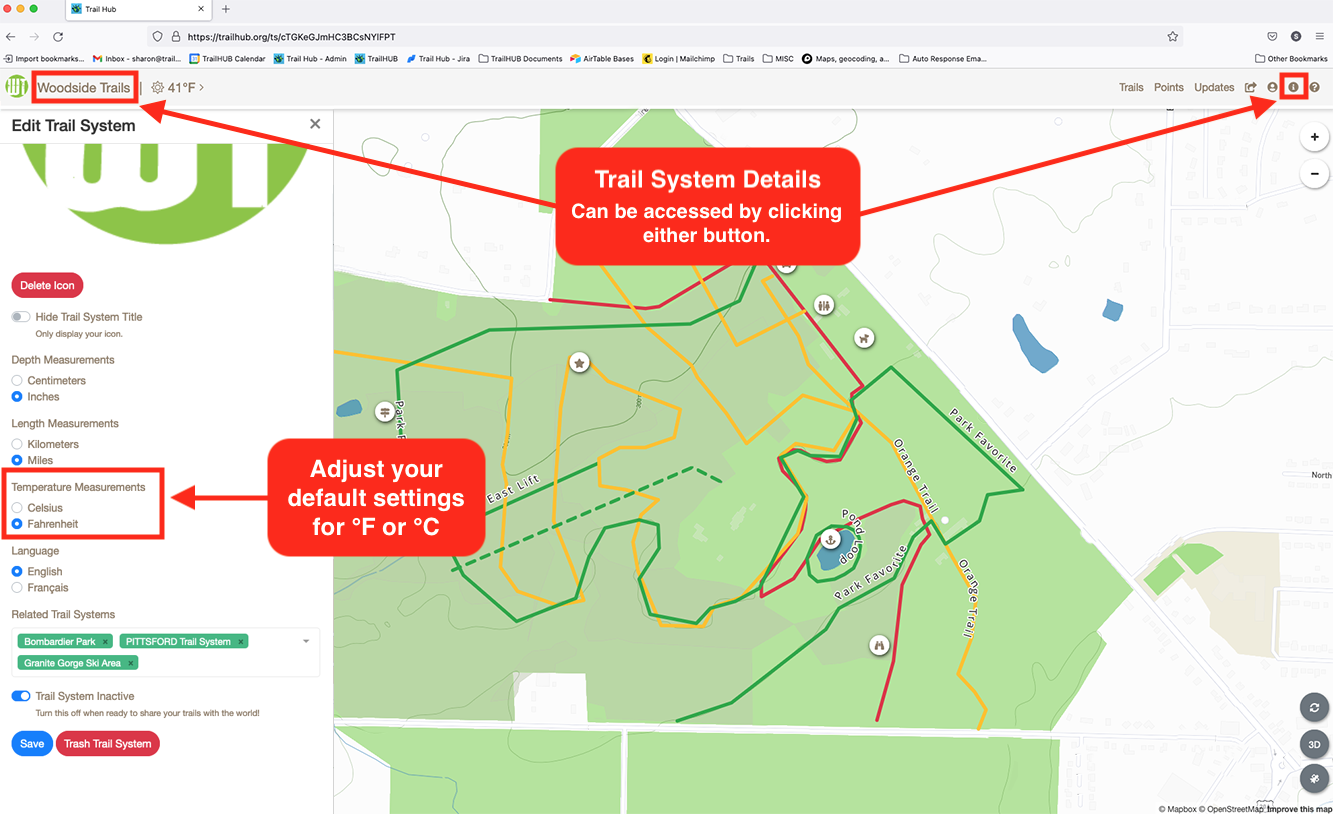Expand the 41°F weather details
This screenshot has width=1333, height=814.
178,88
